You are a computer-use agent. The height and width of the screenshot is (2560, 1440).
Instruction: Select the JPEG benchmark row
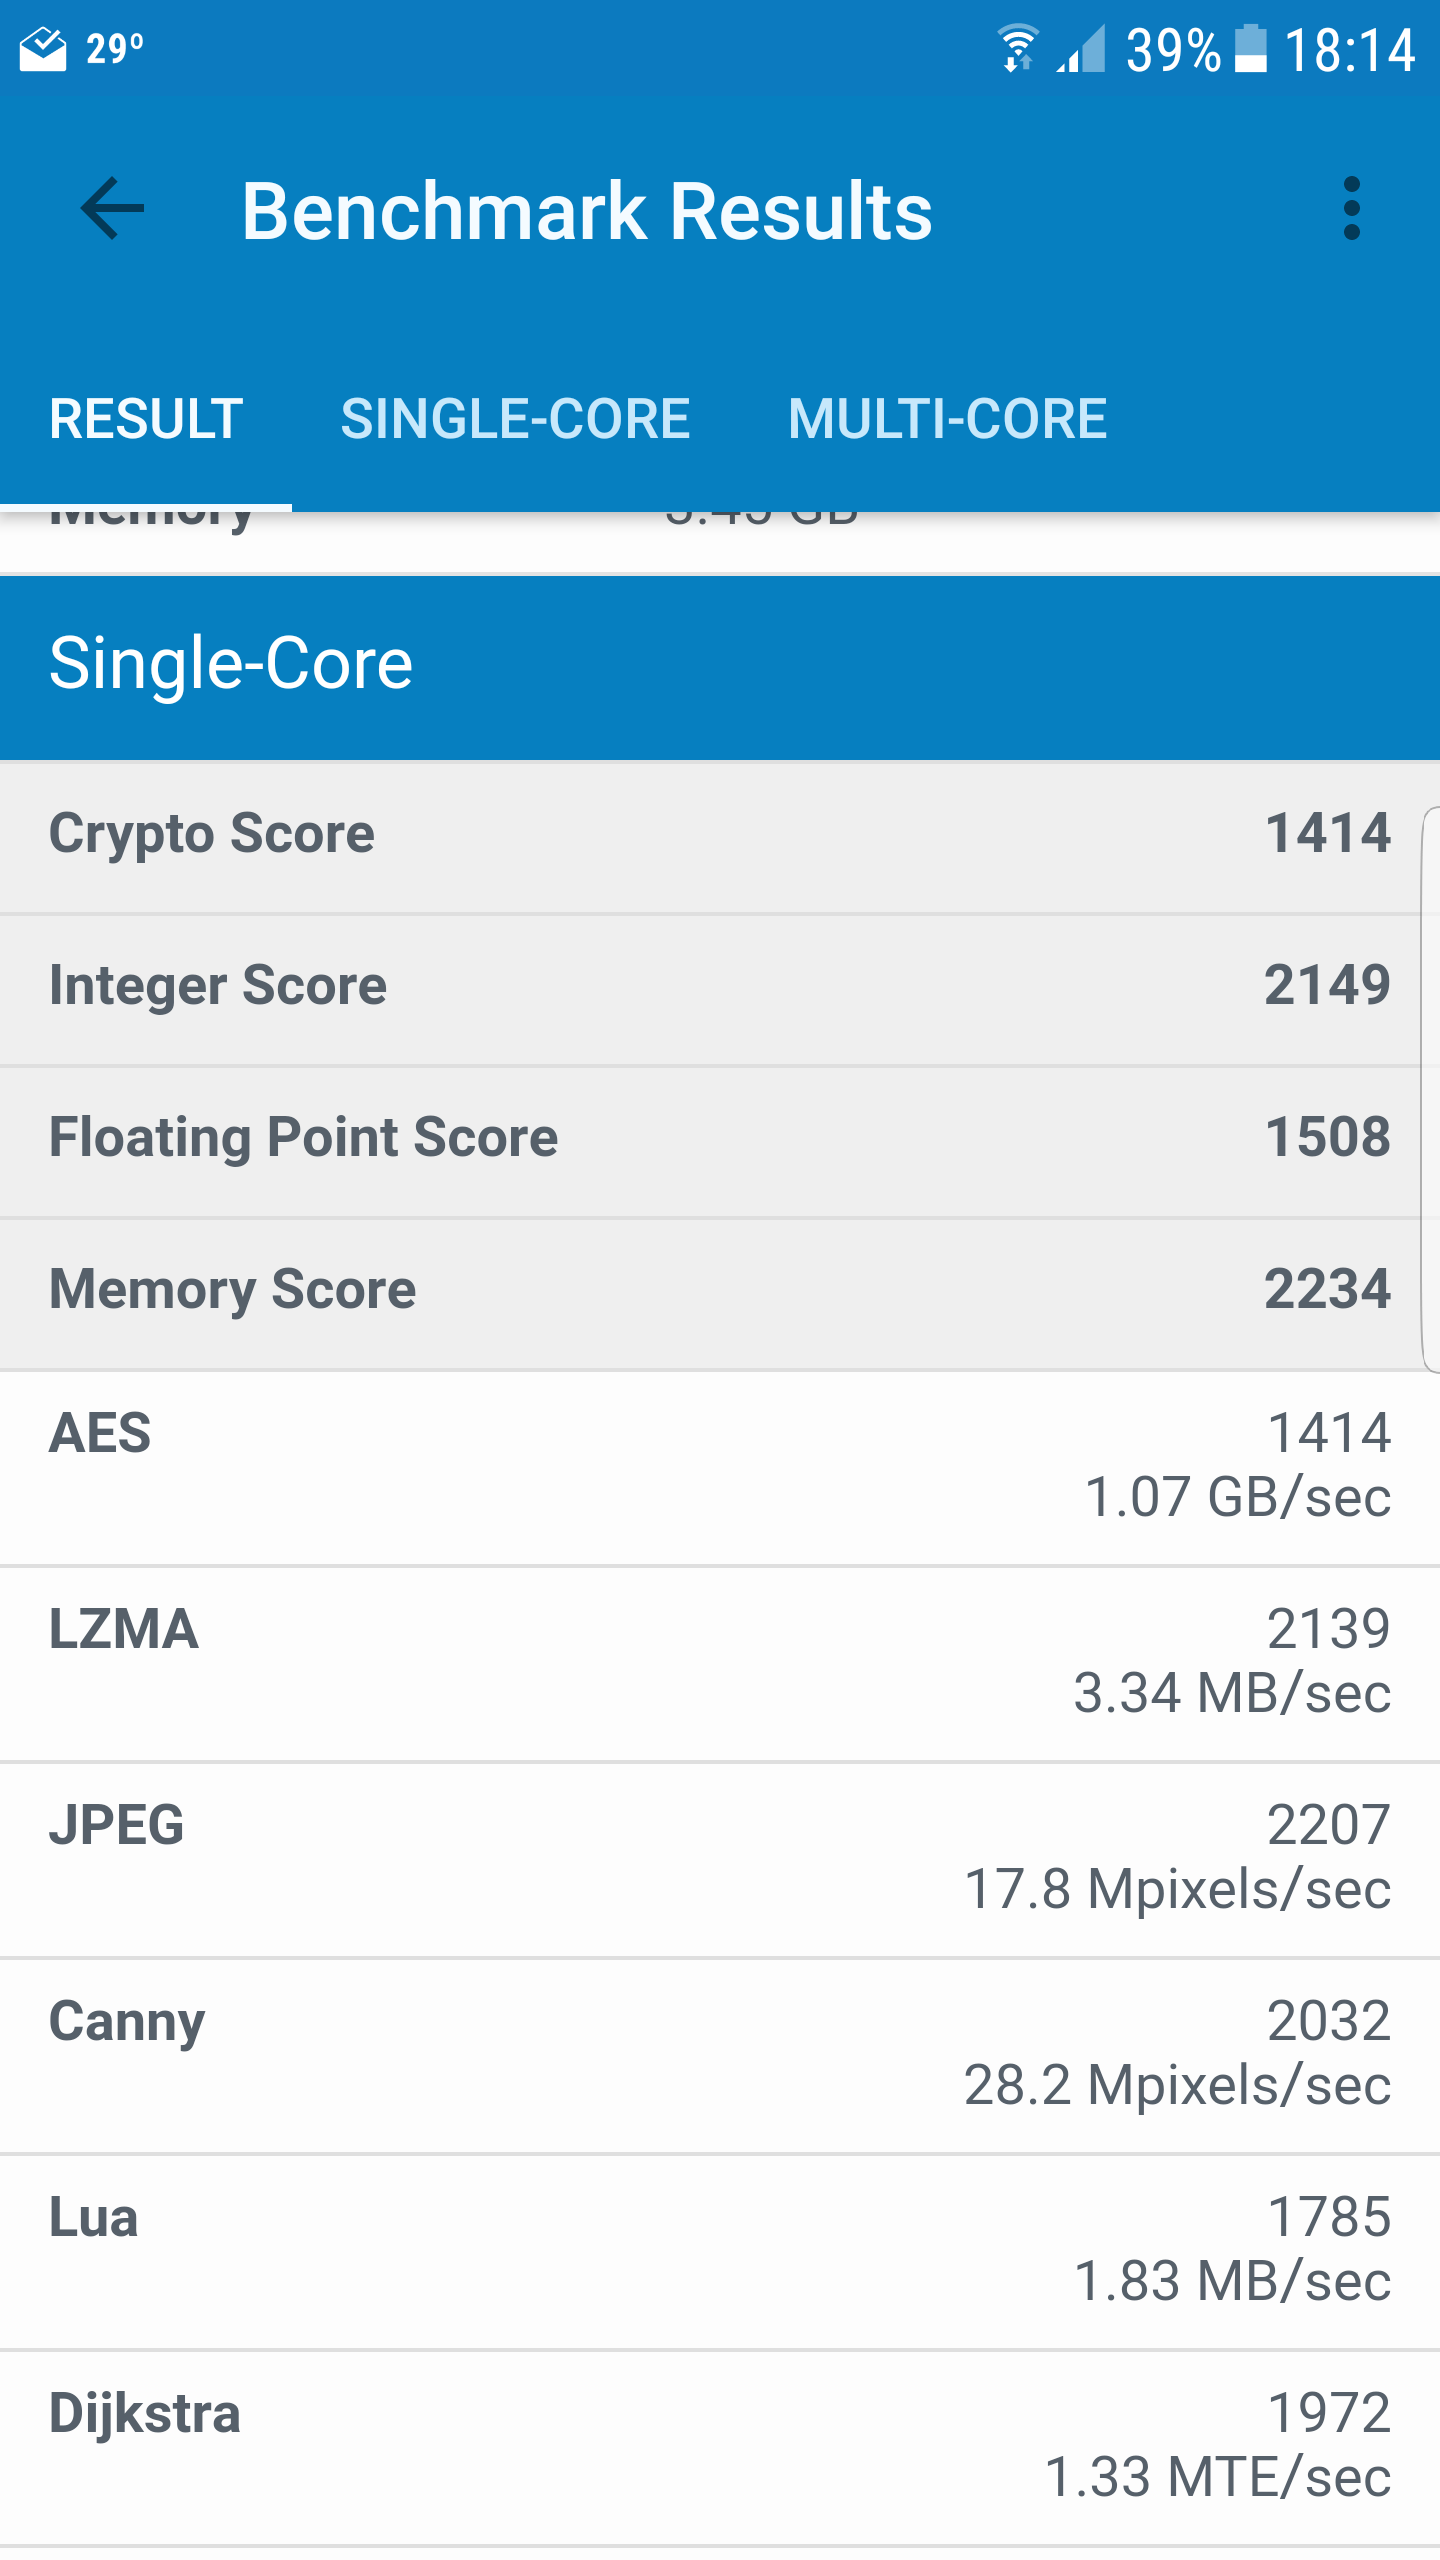(720, 1858)
